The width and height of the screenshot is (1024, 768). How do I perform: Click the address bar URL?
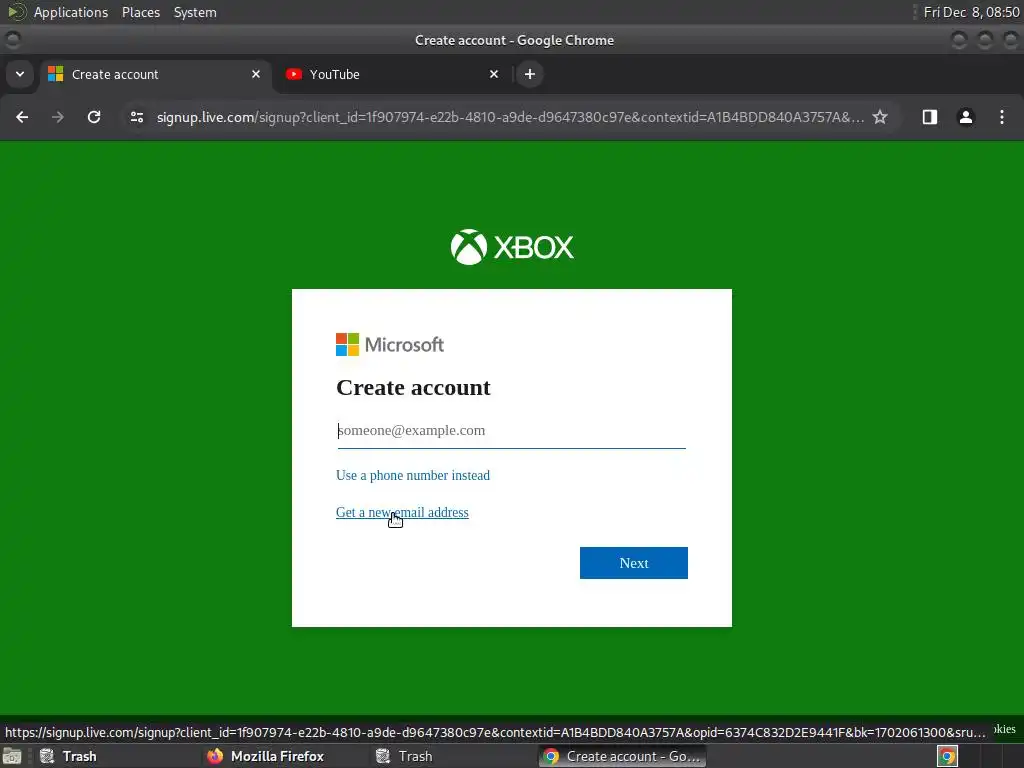point(509,117)
